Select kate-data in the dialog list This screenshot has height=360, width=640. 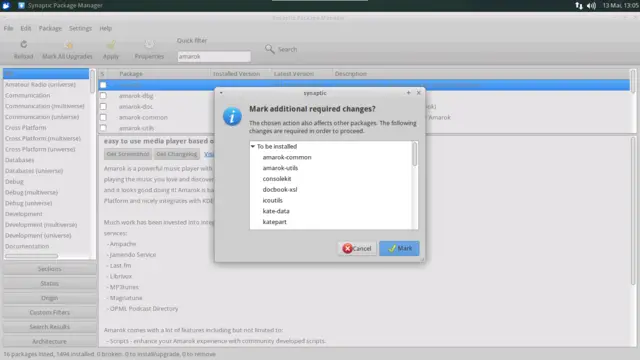click(x=276, y=211)
